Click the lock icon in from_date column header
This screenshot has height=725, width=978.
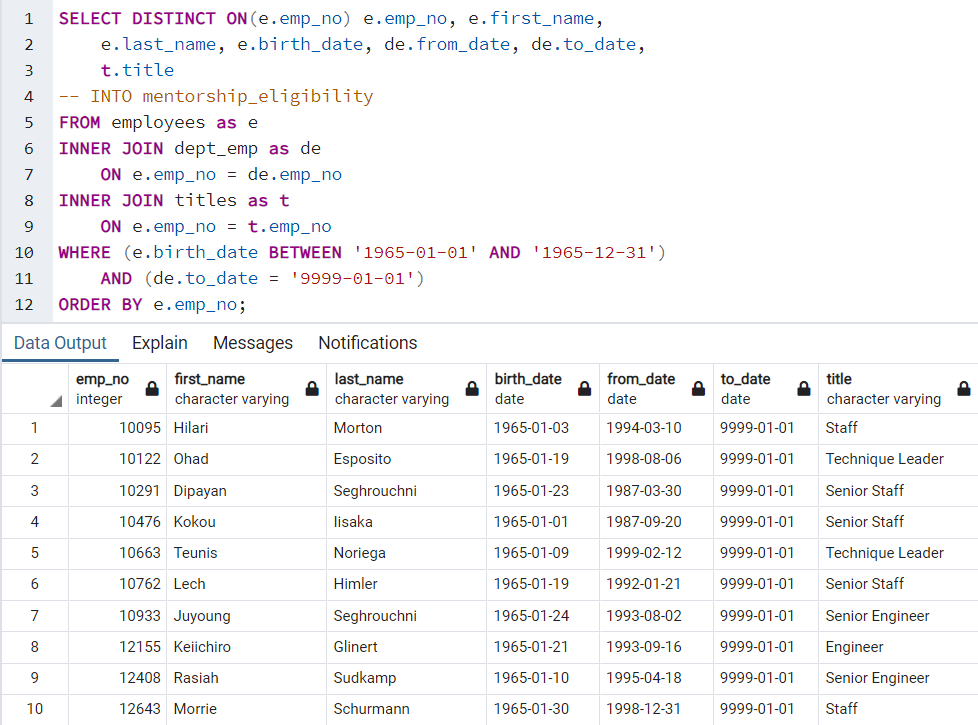point(699,389)
